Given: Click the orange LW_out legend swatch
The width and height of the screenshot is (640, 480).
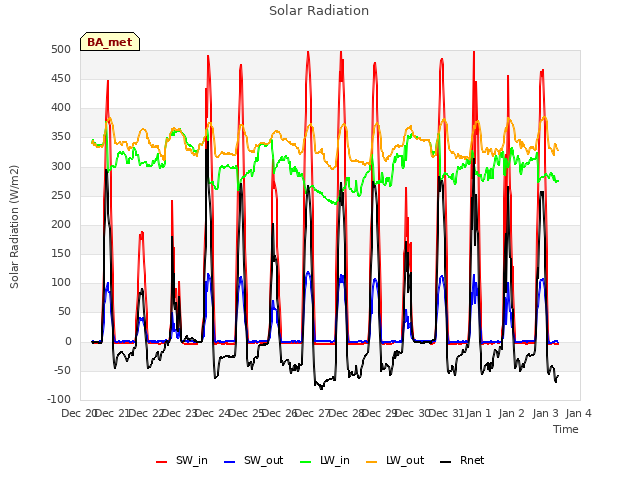Looking at the screenshot, I should click(x=372, y=462).
